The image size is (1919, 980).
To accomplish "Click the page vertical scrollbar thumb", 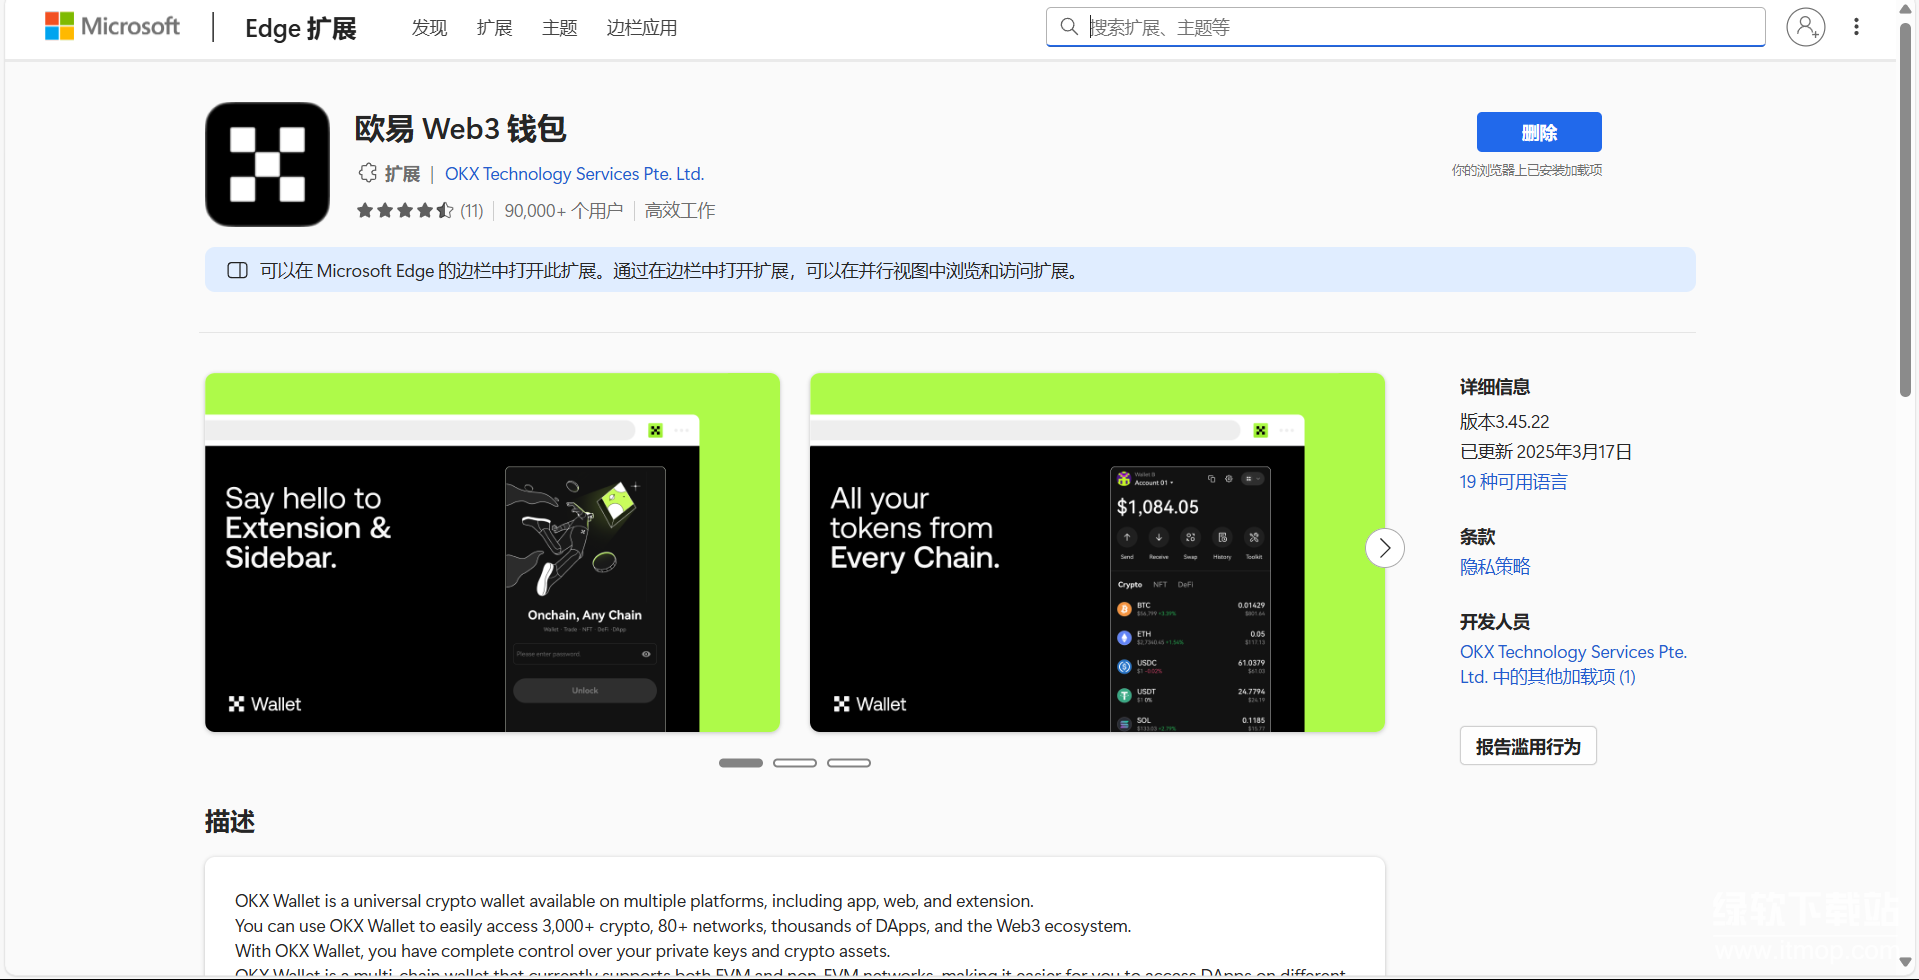I will [x=1906, y=210].
